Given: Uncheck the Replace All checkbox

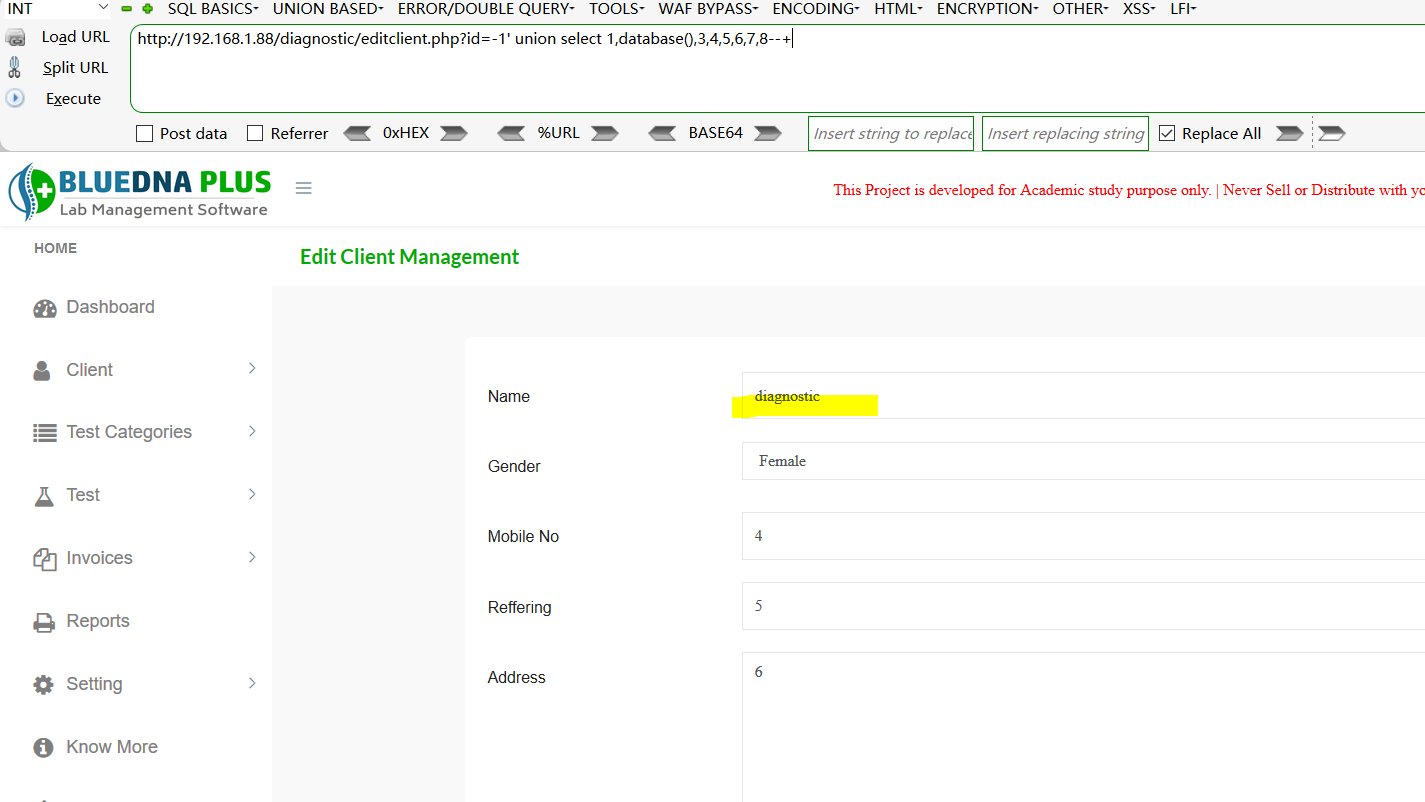Looking at the screenshot, I should click(1167, 133).
